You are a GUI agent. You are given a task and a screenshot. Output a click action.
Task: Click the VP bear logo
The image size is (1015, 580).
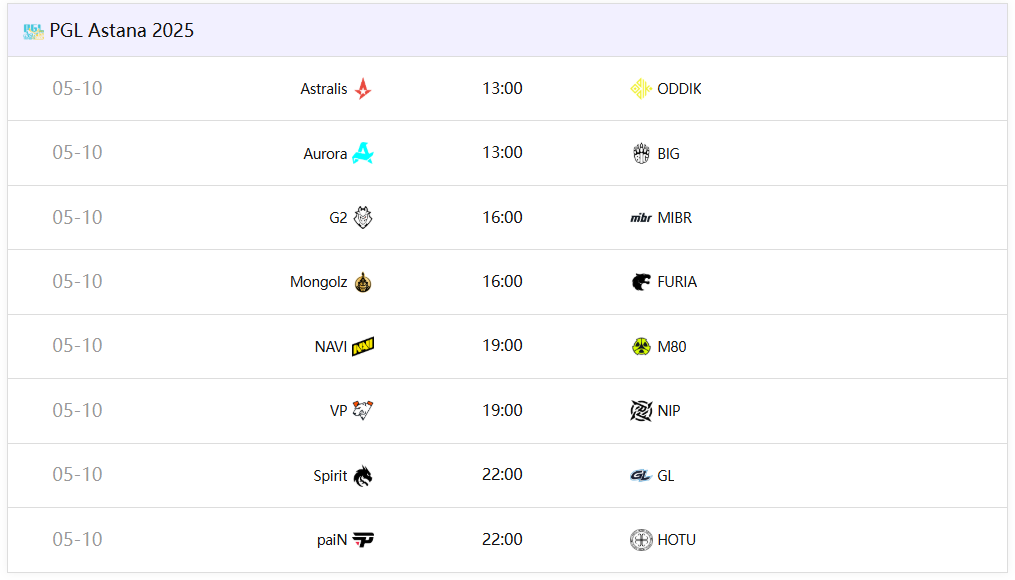(x=363, y=410)
